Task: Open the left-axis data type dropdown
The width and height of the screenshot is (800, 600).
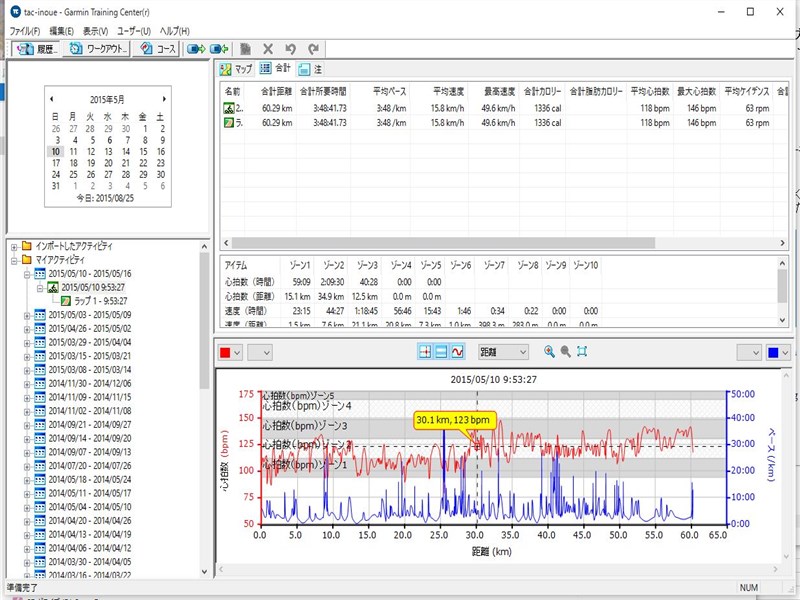Action: [260, 352]
